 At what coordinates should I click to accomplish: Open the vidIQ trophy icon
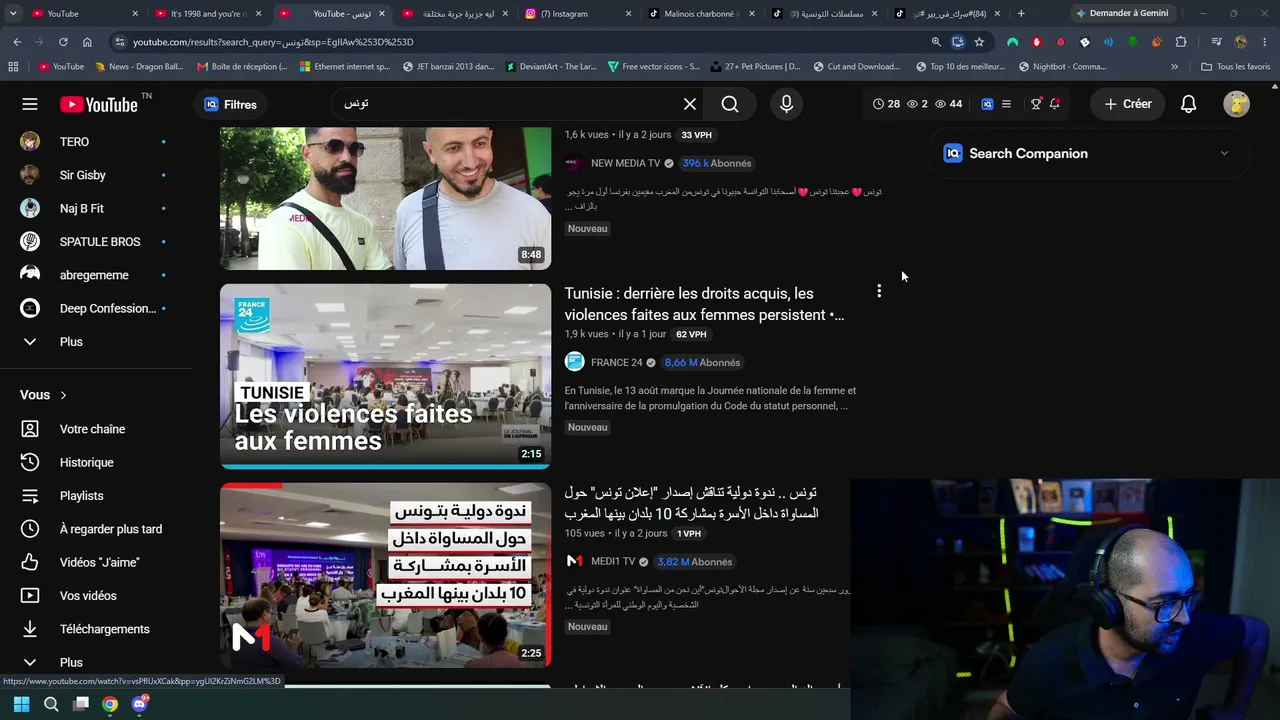(1036, 104)
